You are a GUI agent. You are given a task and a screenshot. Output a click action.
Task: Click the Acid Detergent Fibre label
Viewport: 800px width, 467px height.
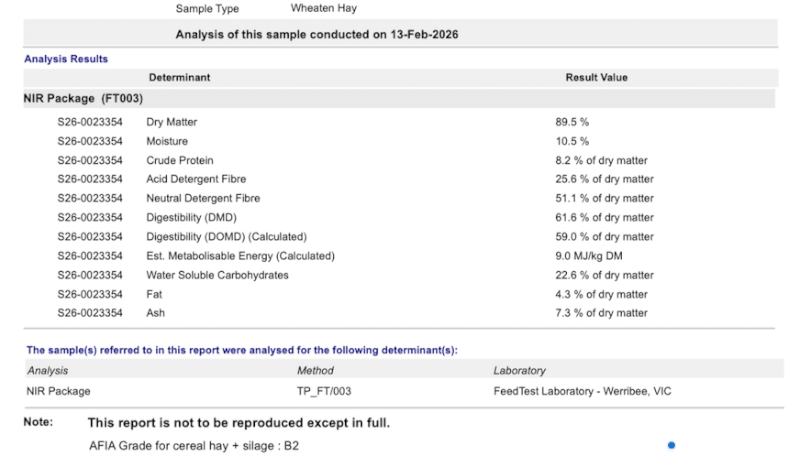point(196,179)
